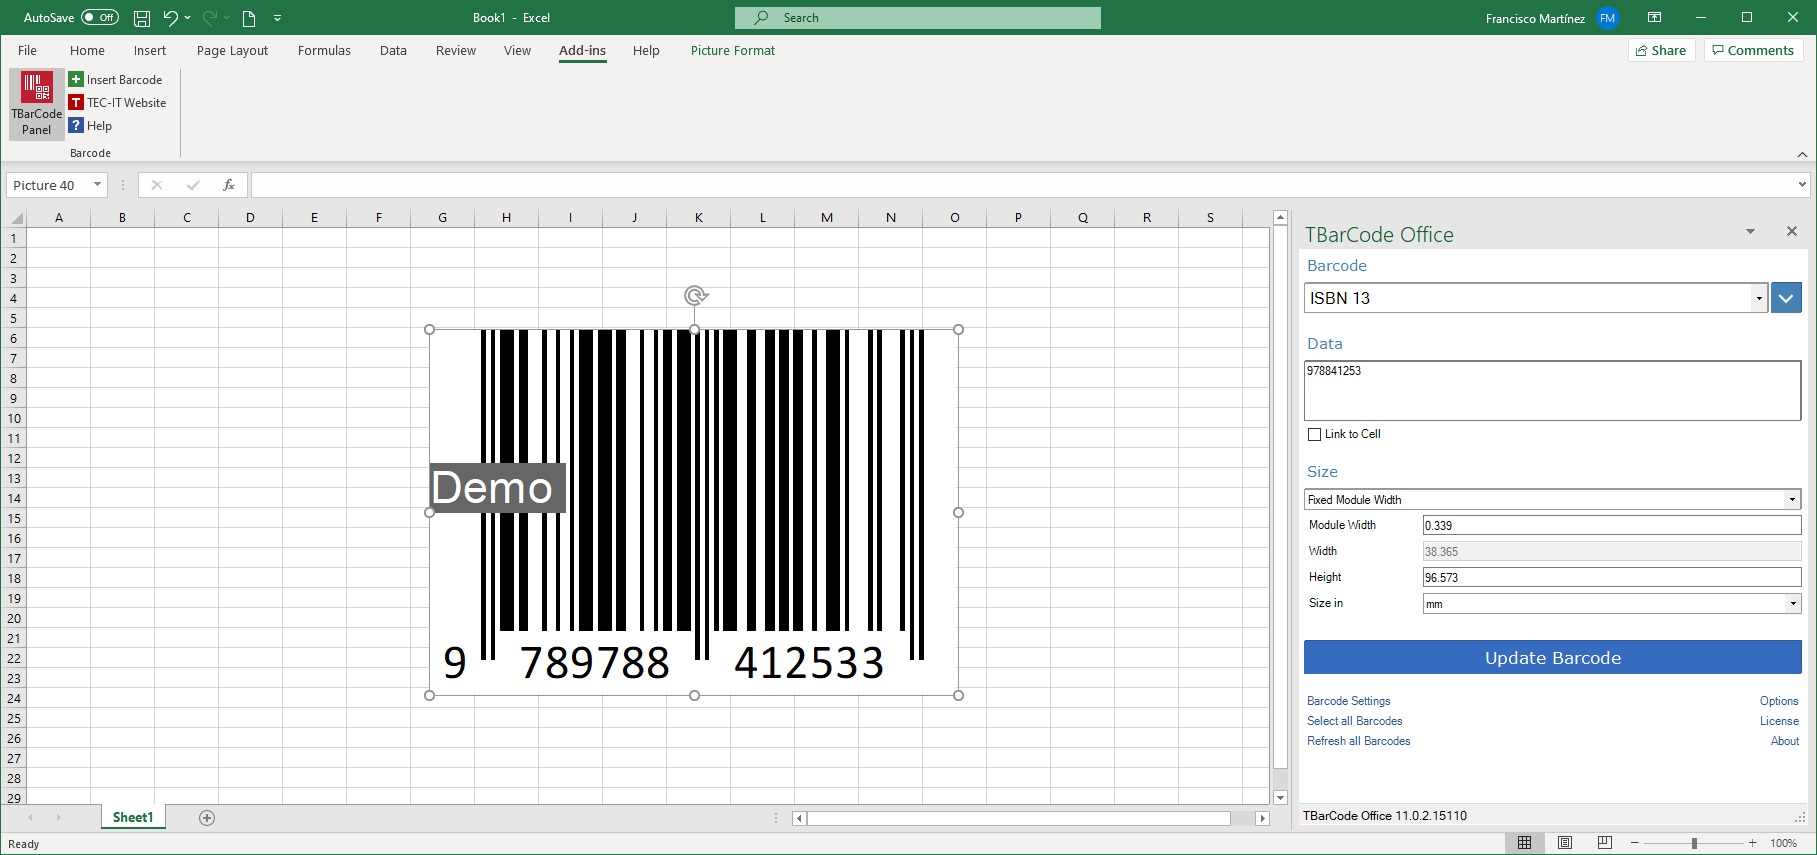This screenshot has width=1817, height=855.
Task: Open the Options link
Action: point(1779,701)
